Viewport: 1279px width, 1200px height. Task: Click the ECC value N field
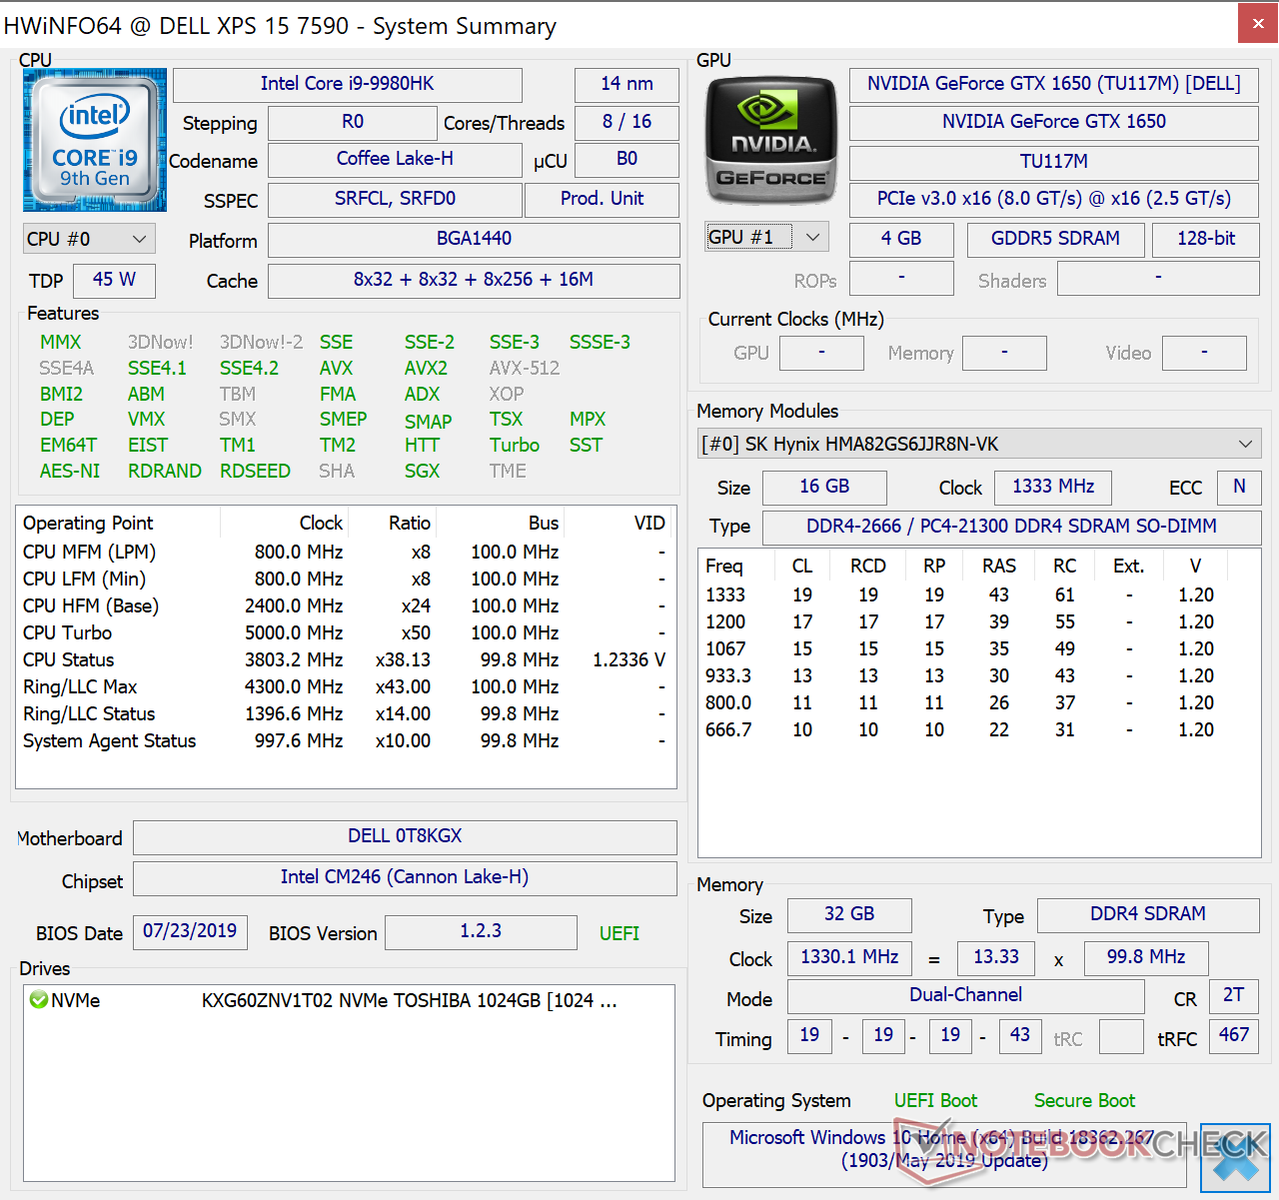pos(1239,487)
